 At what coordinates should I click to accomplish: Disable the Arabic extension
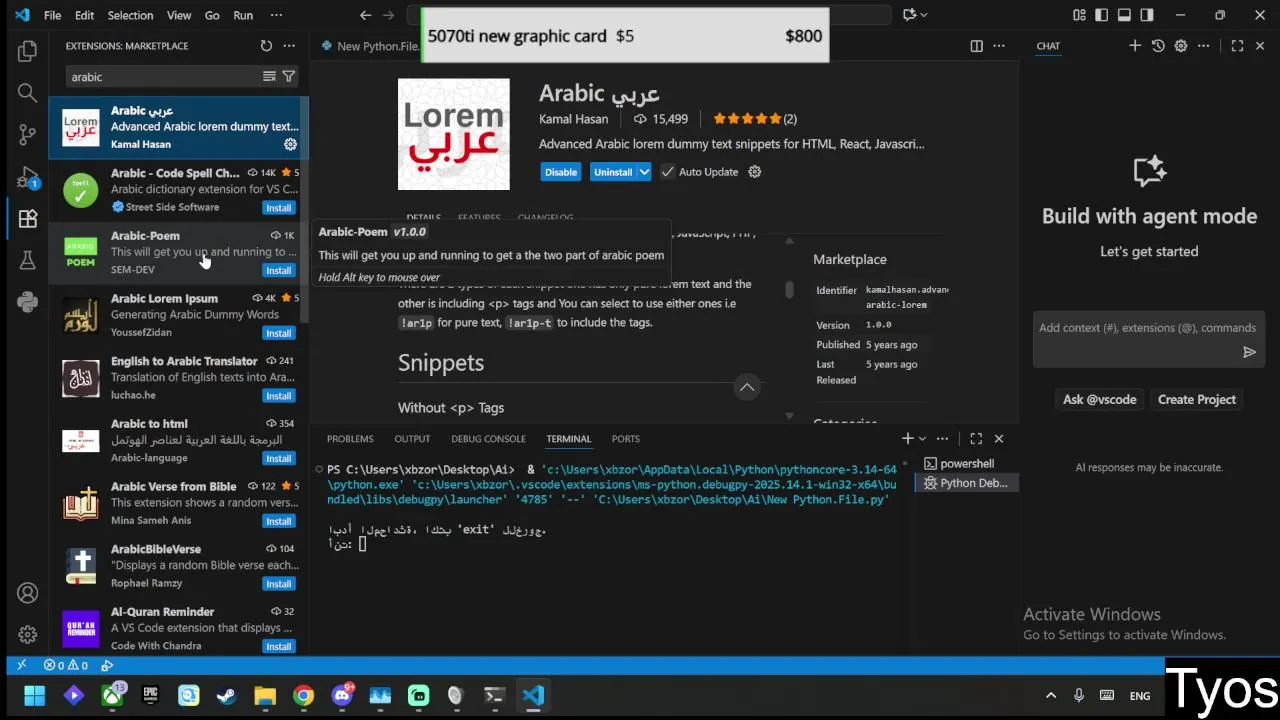tap(561, 172)
